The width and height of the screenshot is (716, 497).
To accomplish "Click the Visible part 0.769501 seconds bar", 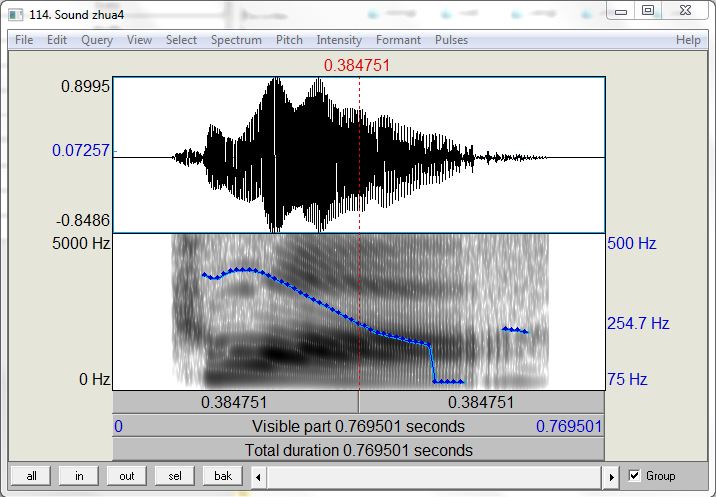I will point(358,426).
